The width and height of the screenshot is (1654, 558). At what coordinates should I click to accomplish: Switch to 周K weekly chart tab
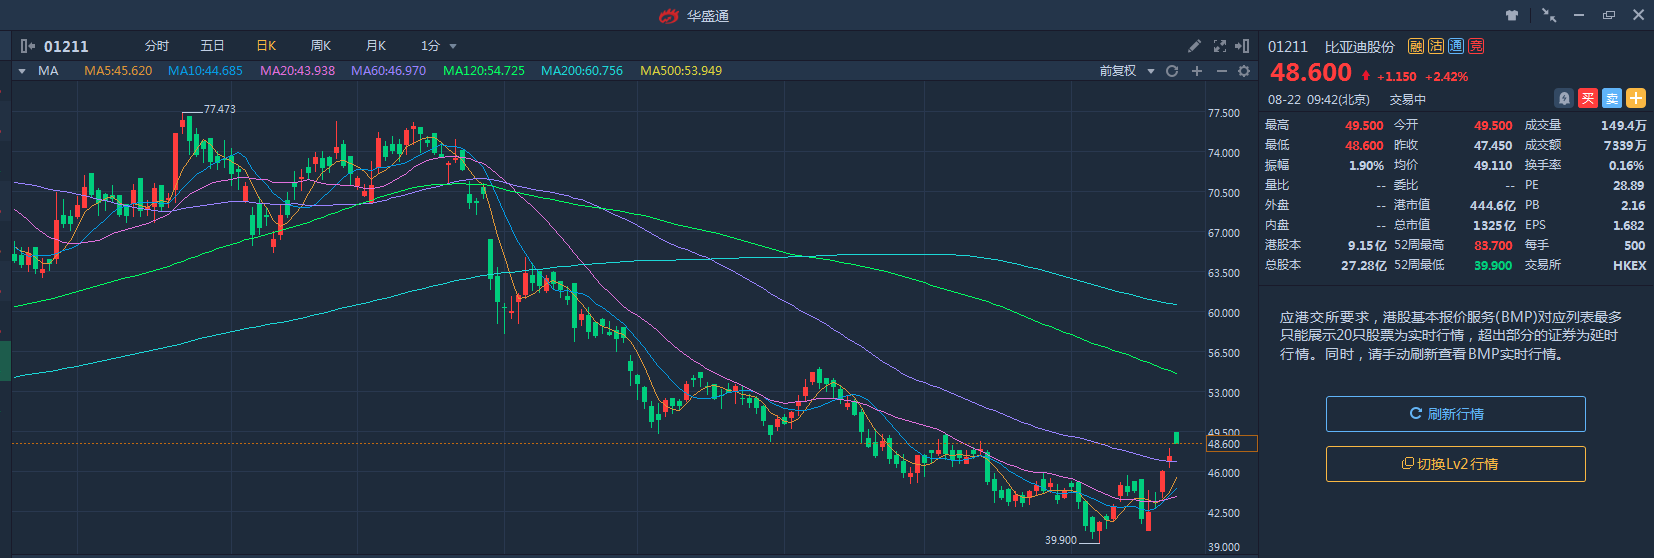click(x=321, y=46)
